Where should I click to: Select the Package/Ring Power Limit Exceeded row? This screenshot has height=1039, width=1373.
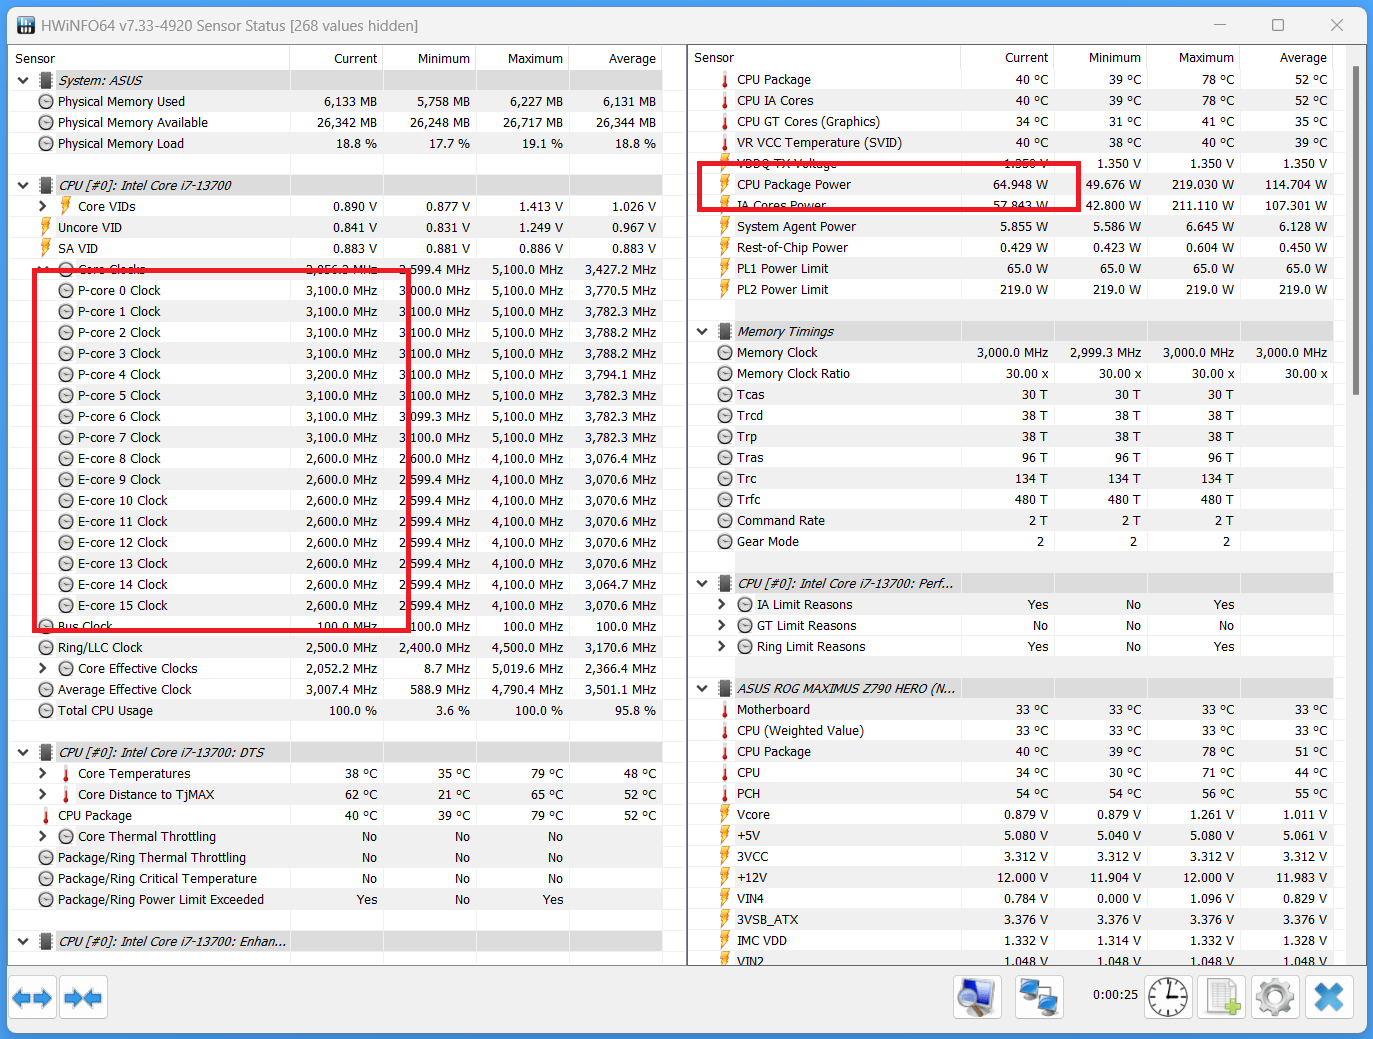[335, 899]
